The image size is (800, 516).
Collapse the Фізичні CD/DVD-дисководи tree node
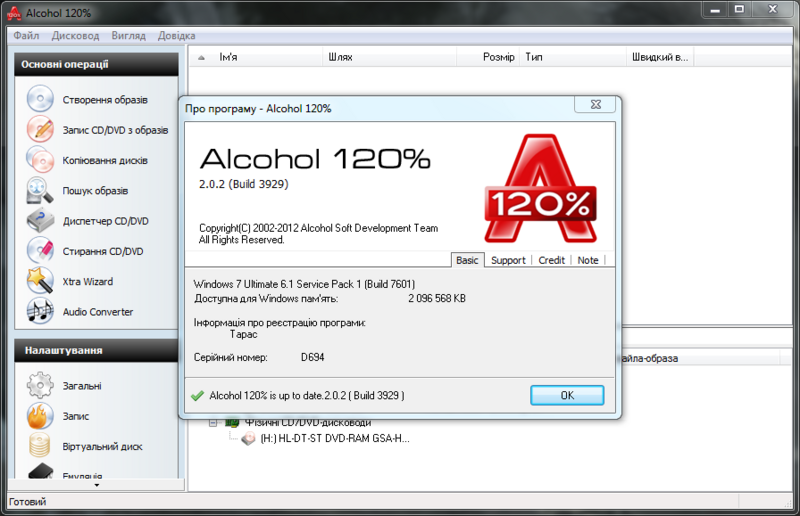click(213, 423)
